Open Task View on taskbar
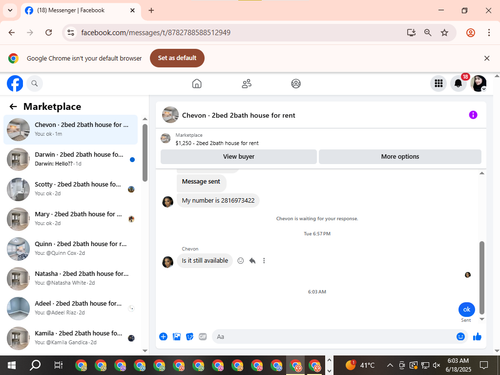 click(x=58, y=365)
